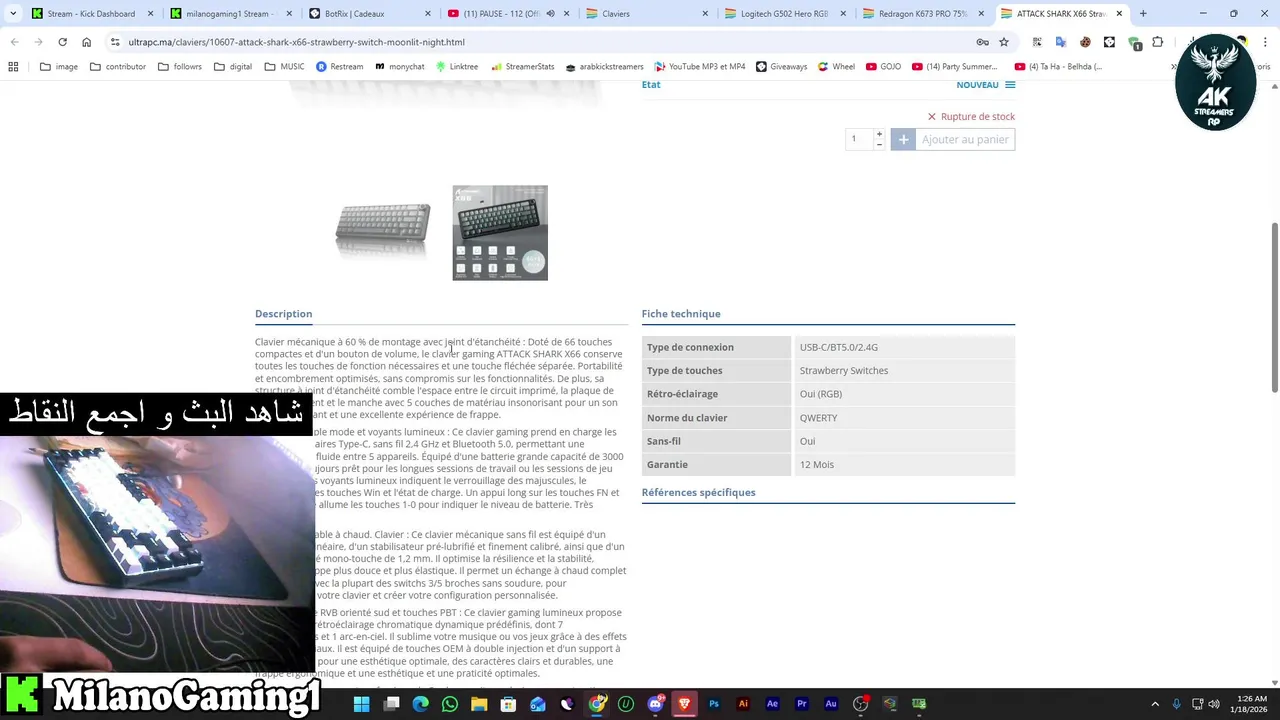1280x720 pixels.
Task: Open the StreamerStats bookmark
Action: pos(522,66)
